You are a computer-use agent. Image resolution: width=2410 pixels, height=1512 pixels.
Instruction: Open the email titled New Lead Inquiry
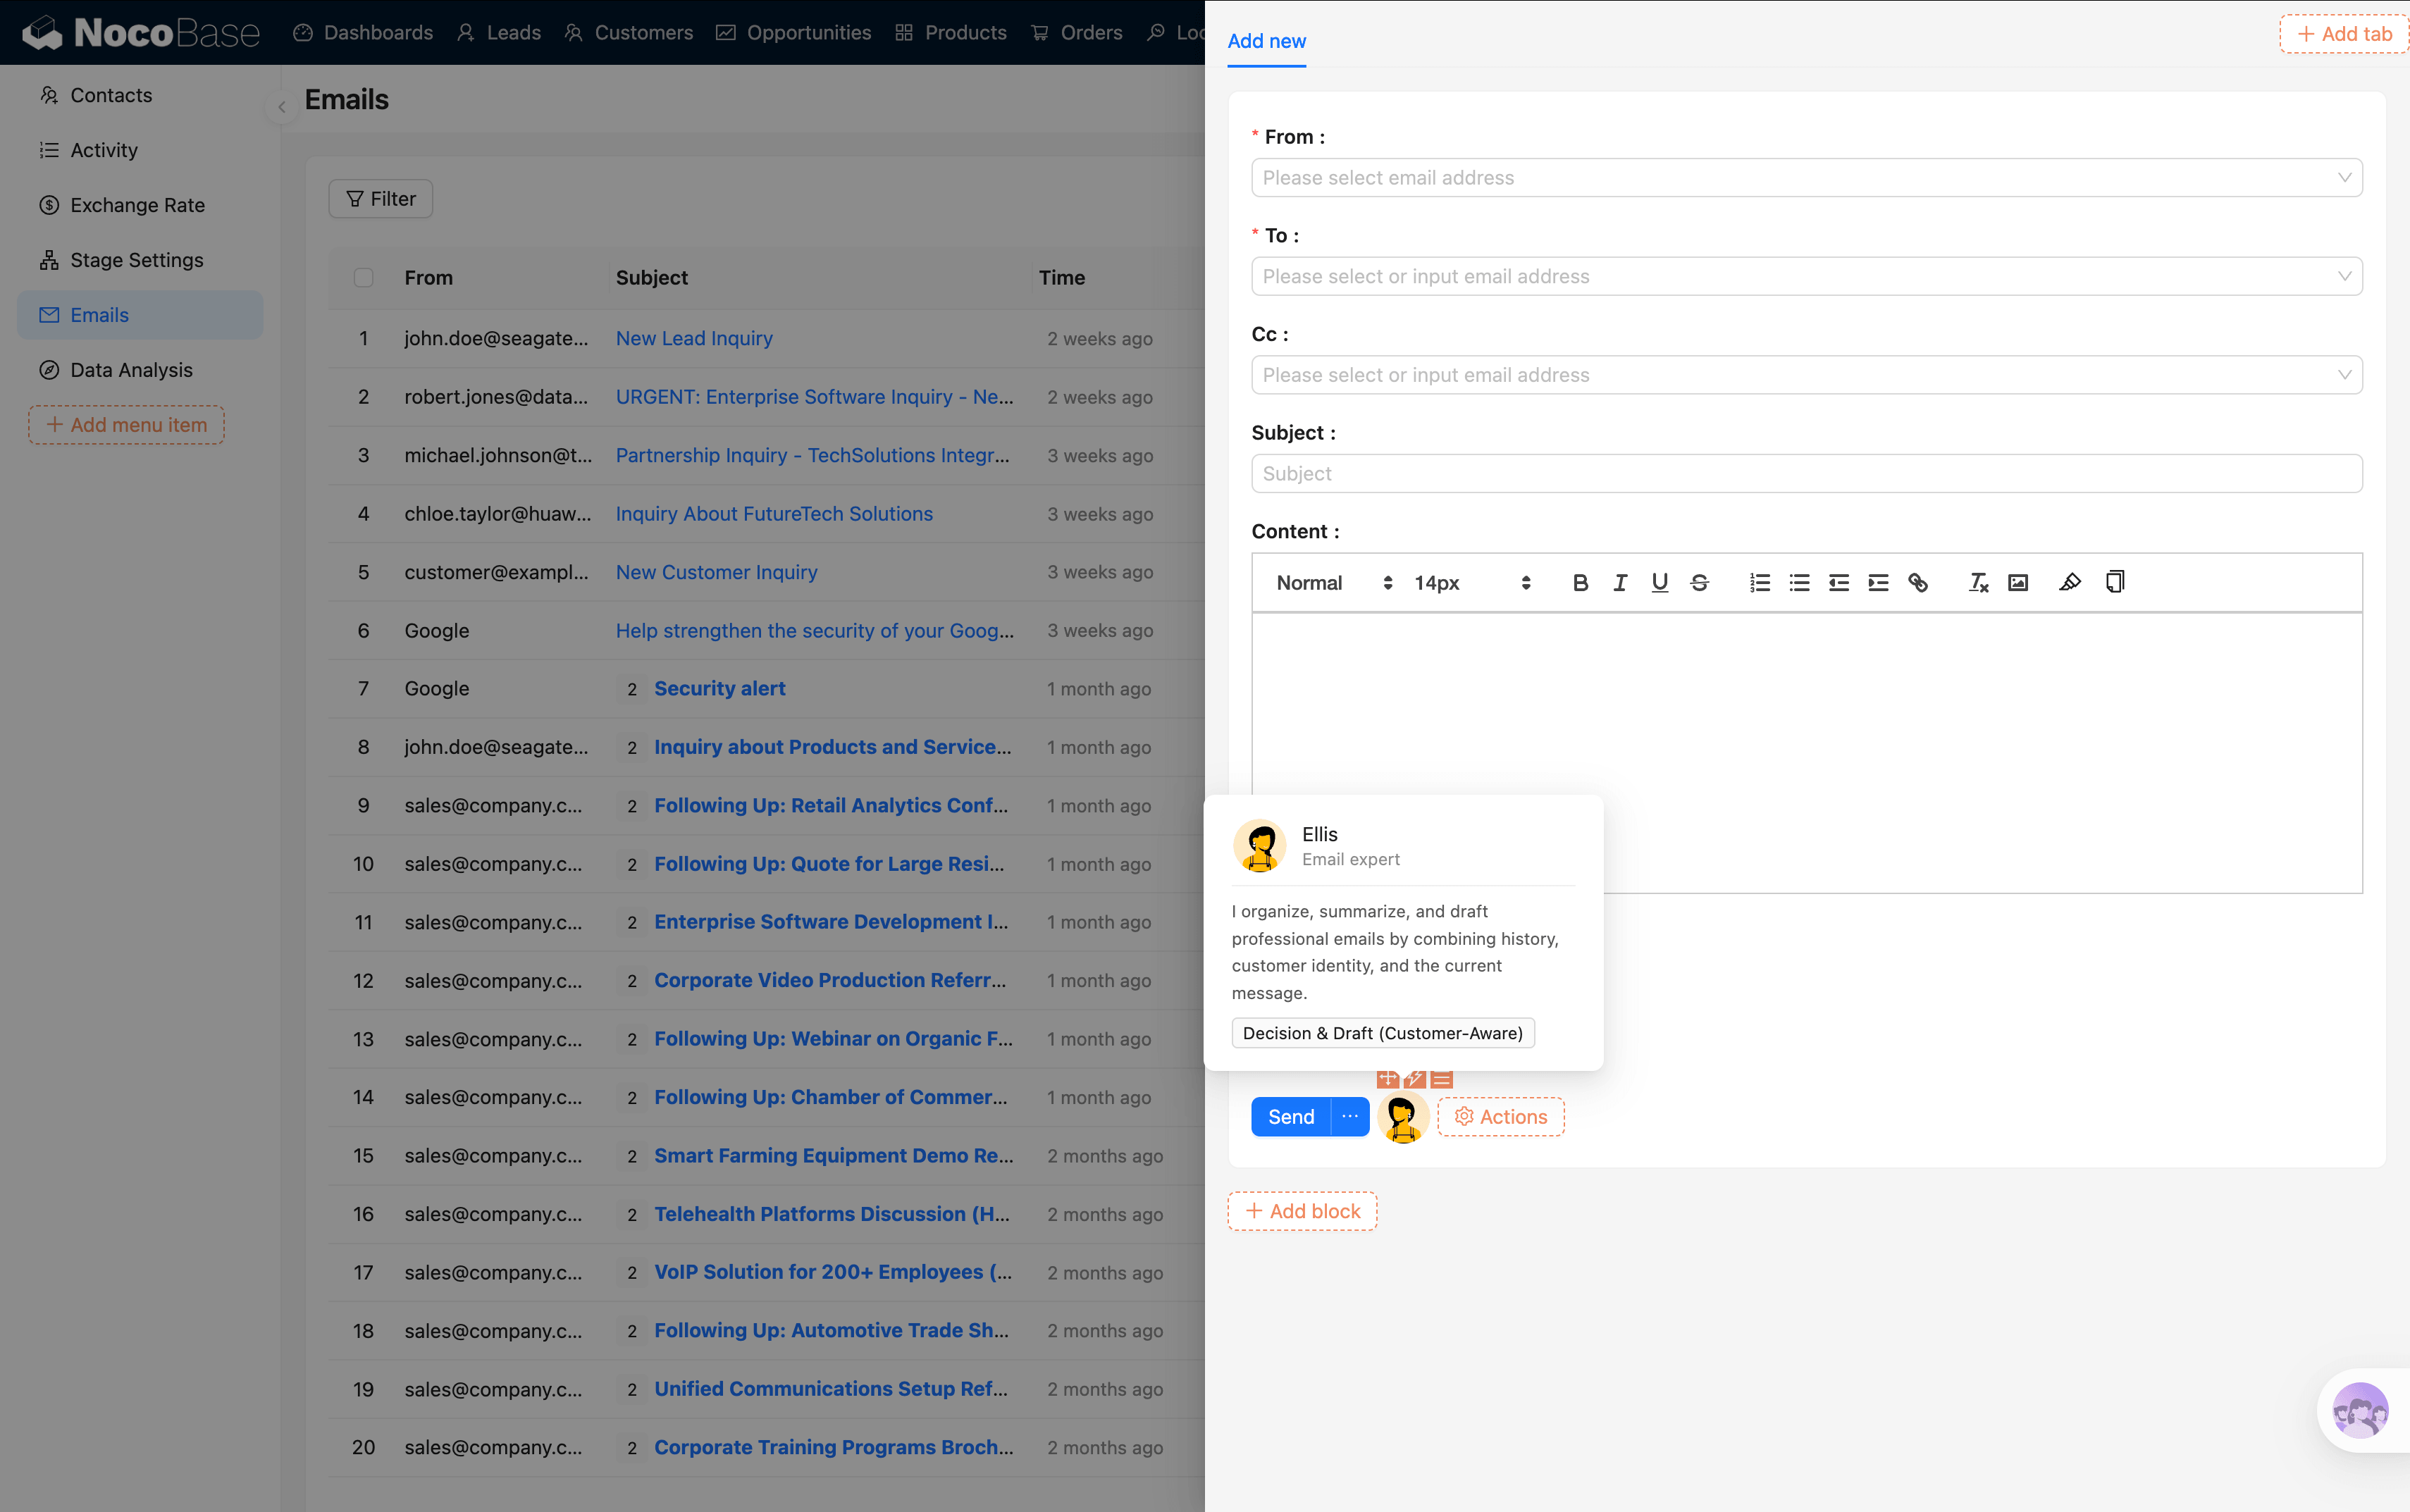pos(693,338)
